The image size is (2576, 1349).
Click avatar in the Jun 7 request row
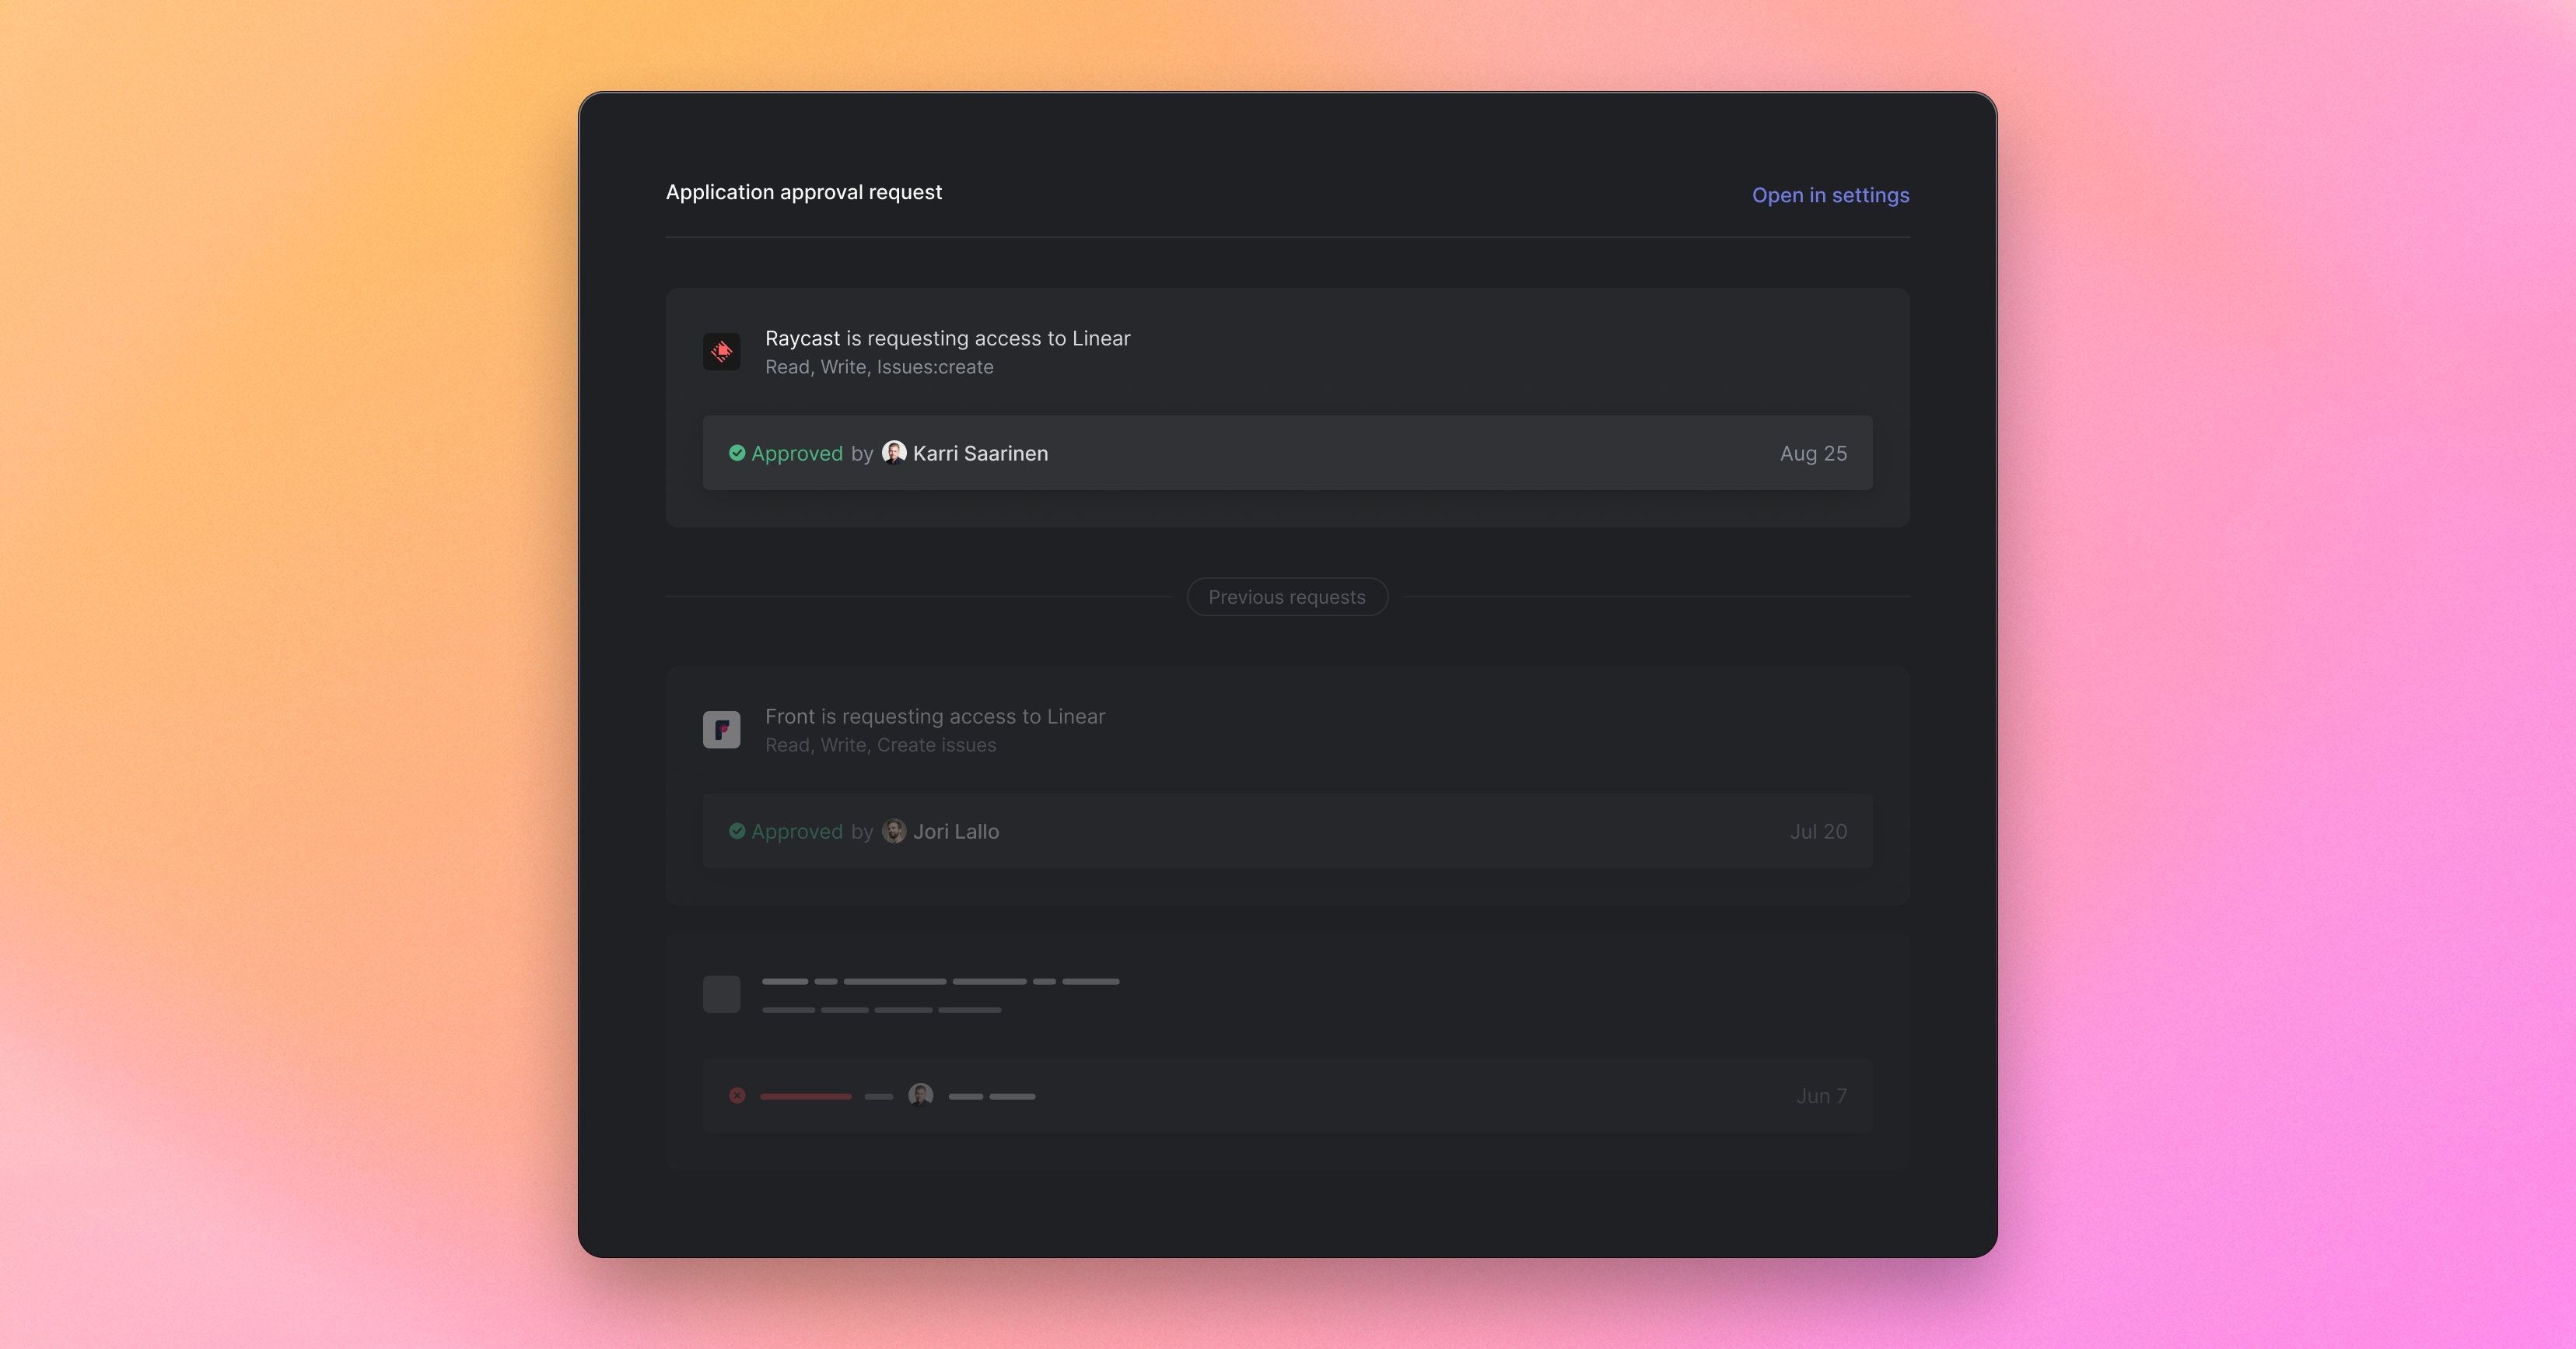920,1095
